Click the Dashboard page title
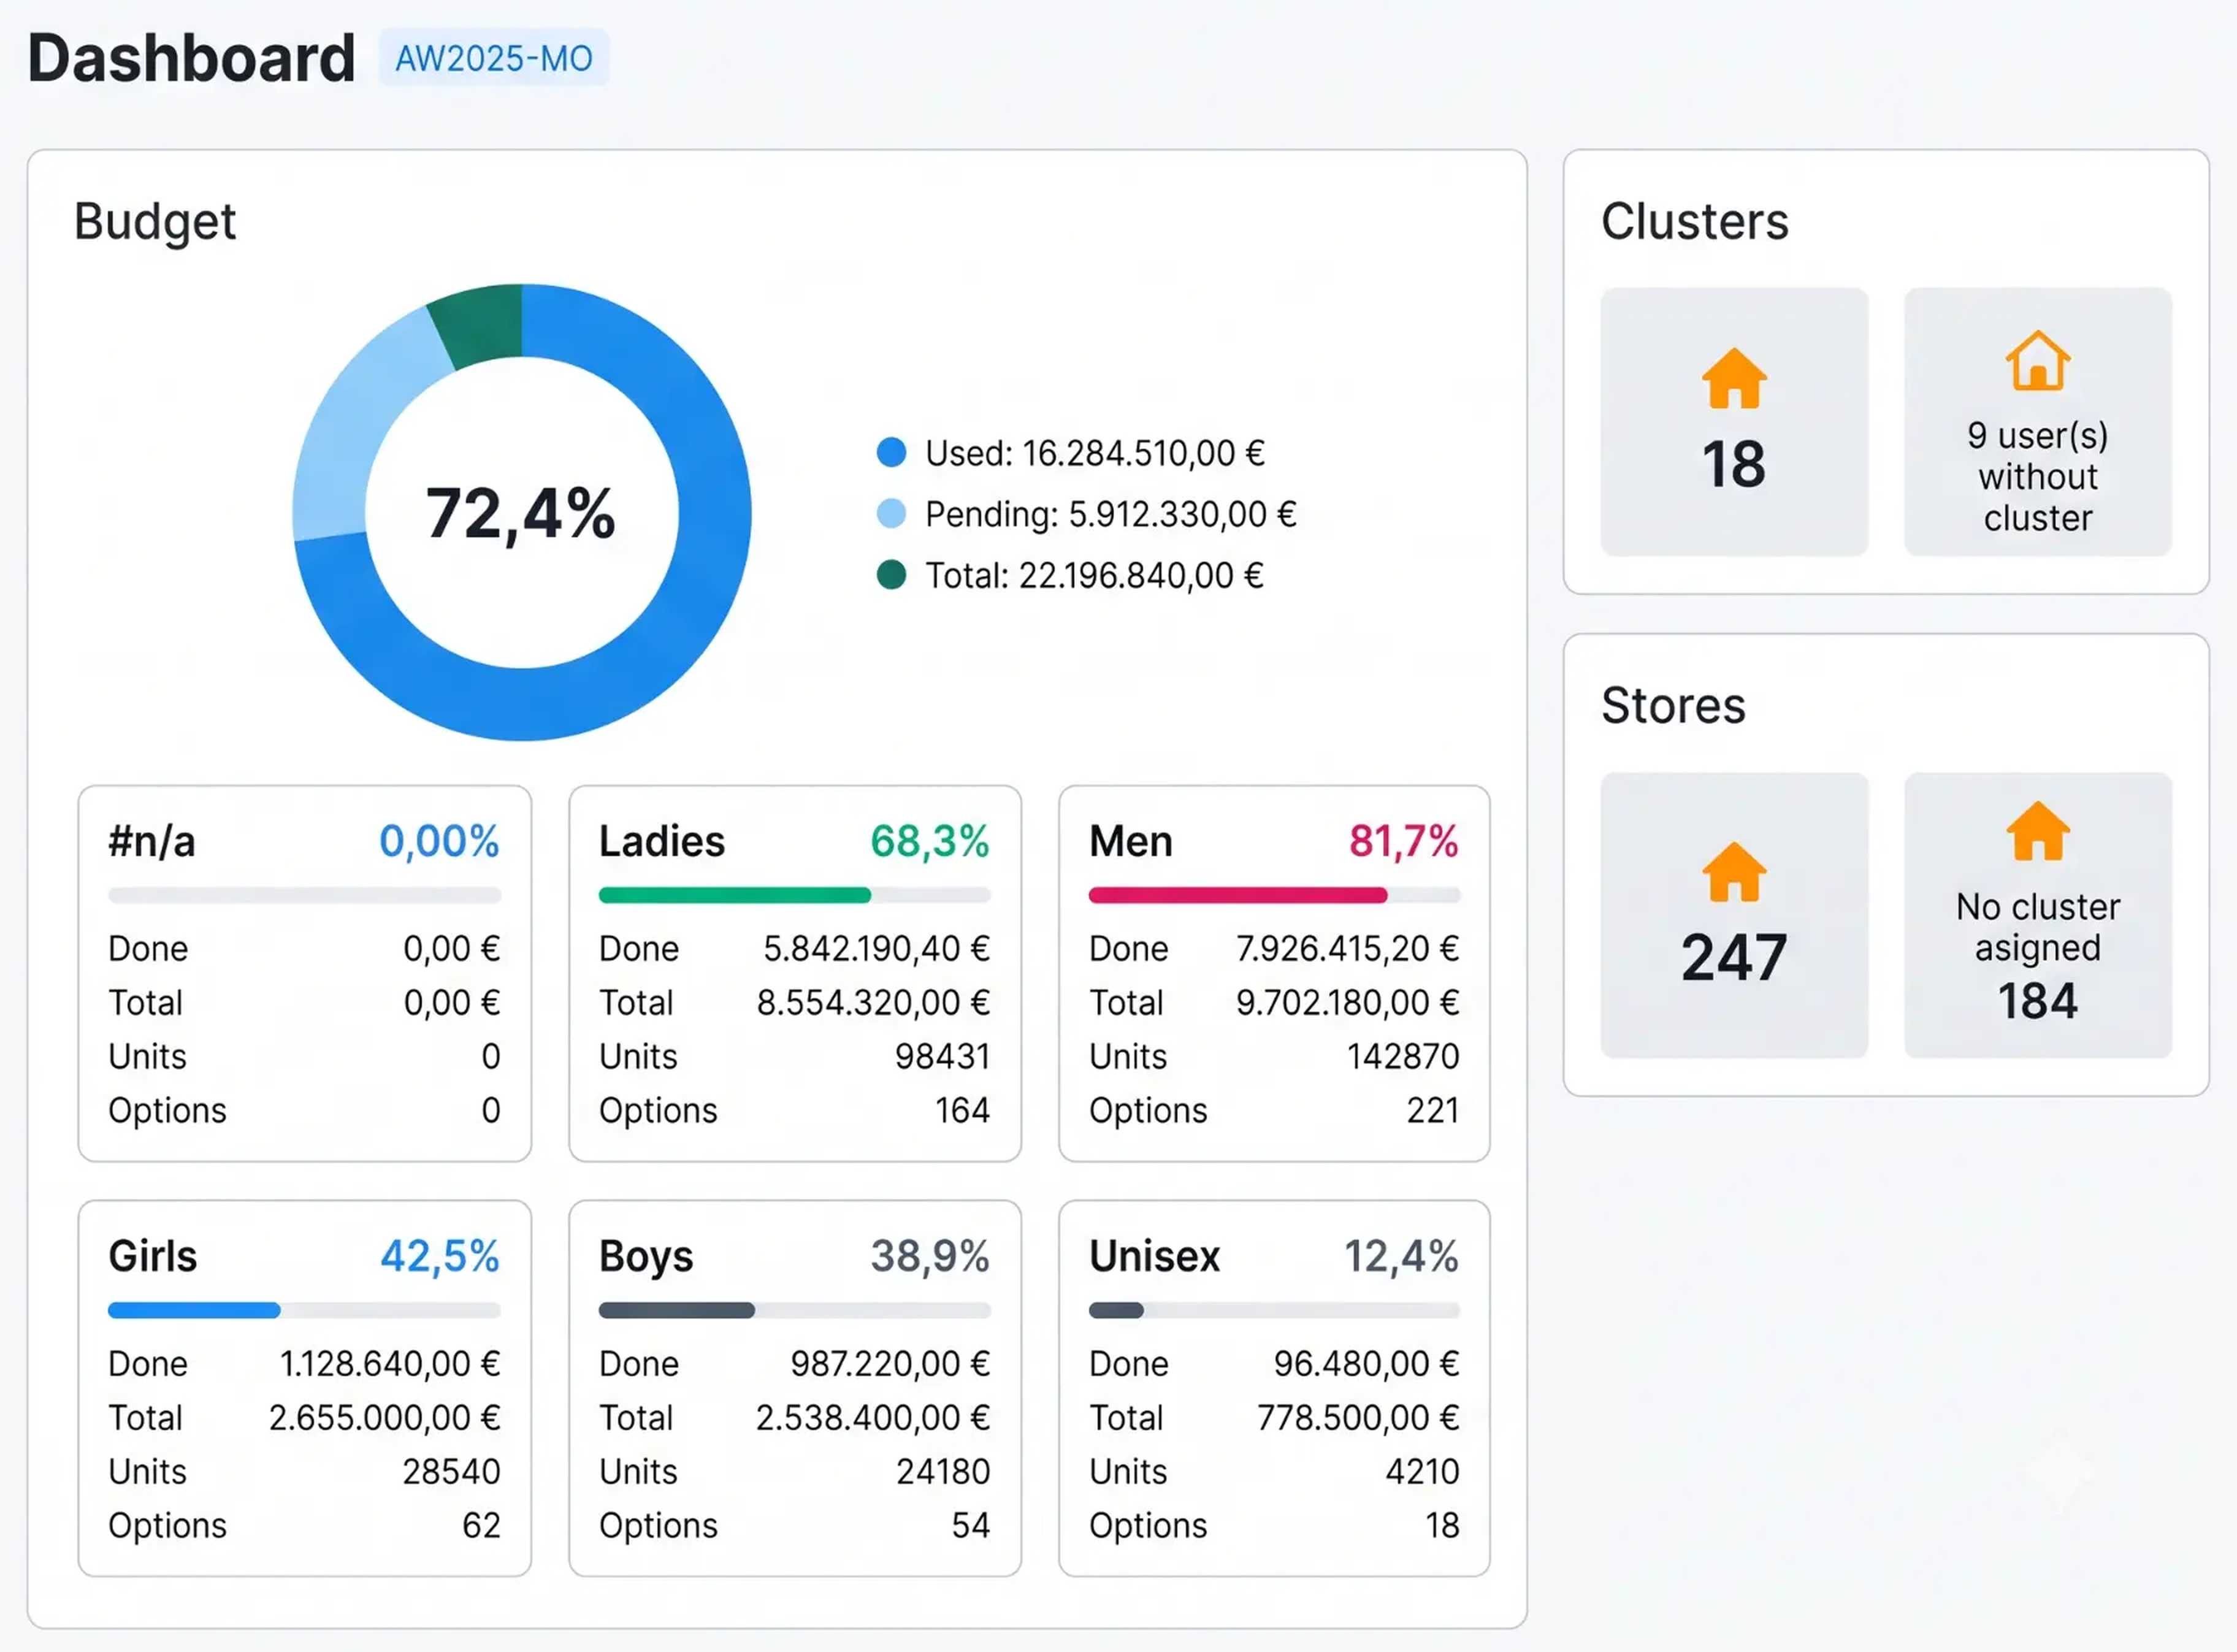Screen dimensions: 2237x1652 [191, 58]
